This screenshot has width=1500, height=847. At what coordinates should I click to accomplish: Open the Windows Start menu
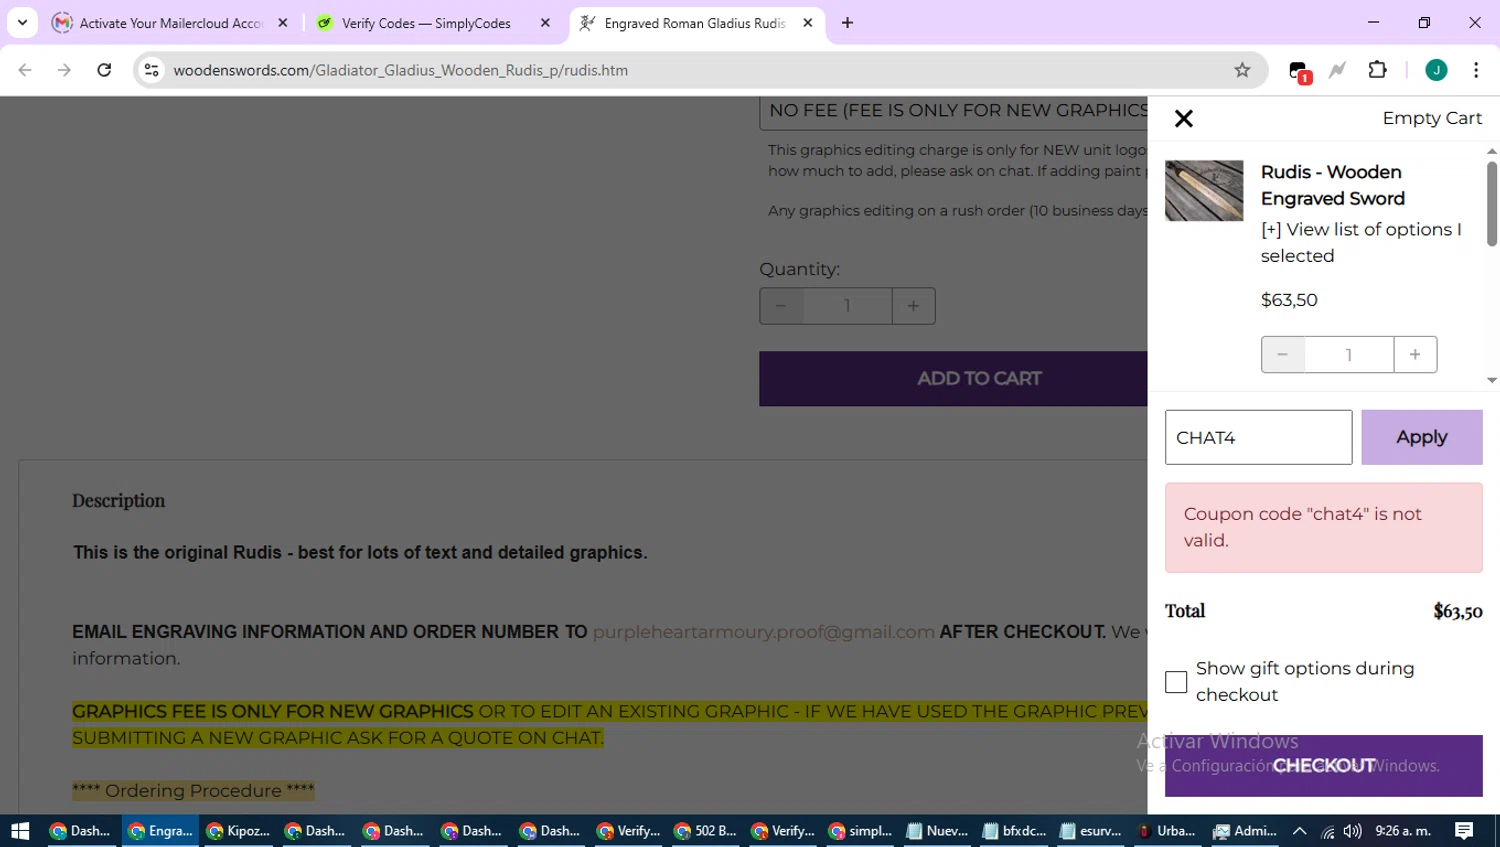(x=20, y=831)
